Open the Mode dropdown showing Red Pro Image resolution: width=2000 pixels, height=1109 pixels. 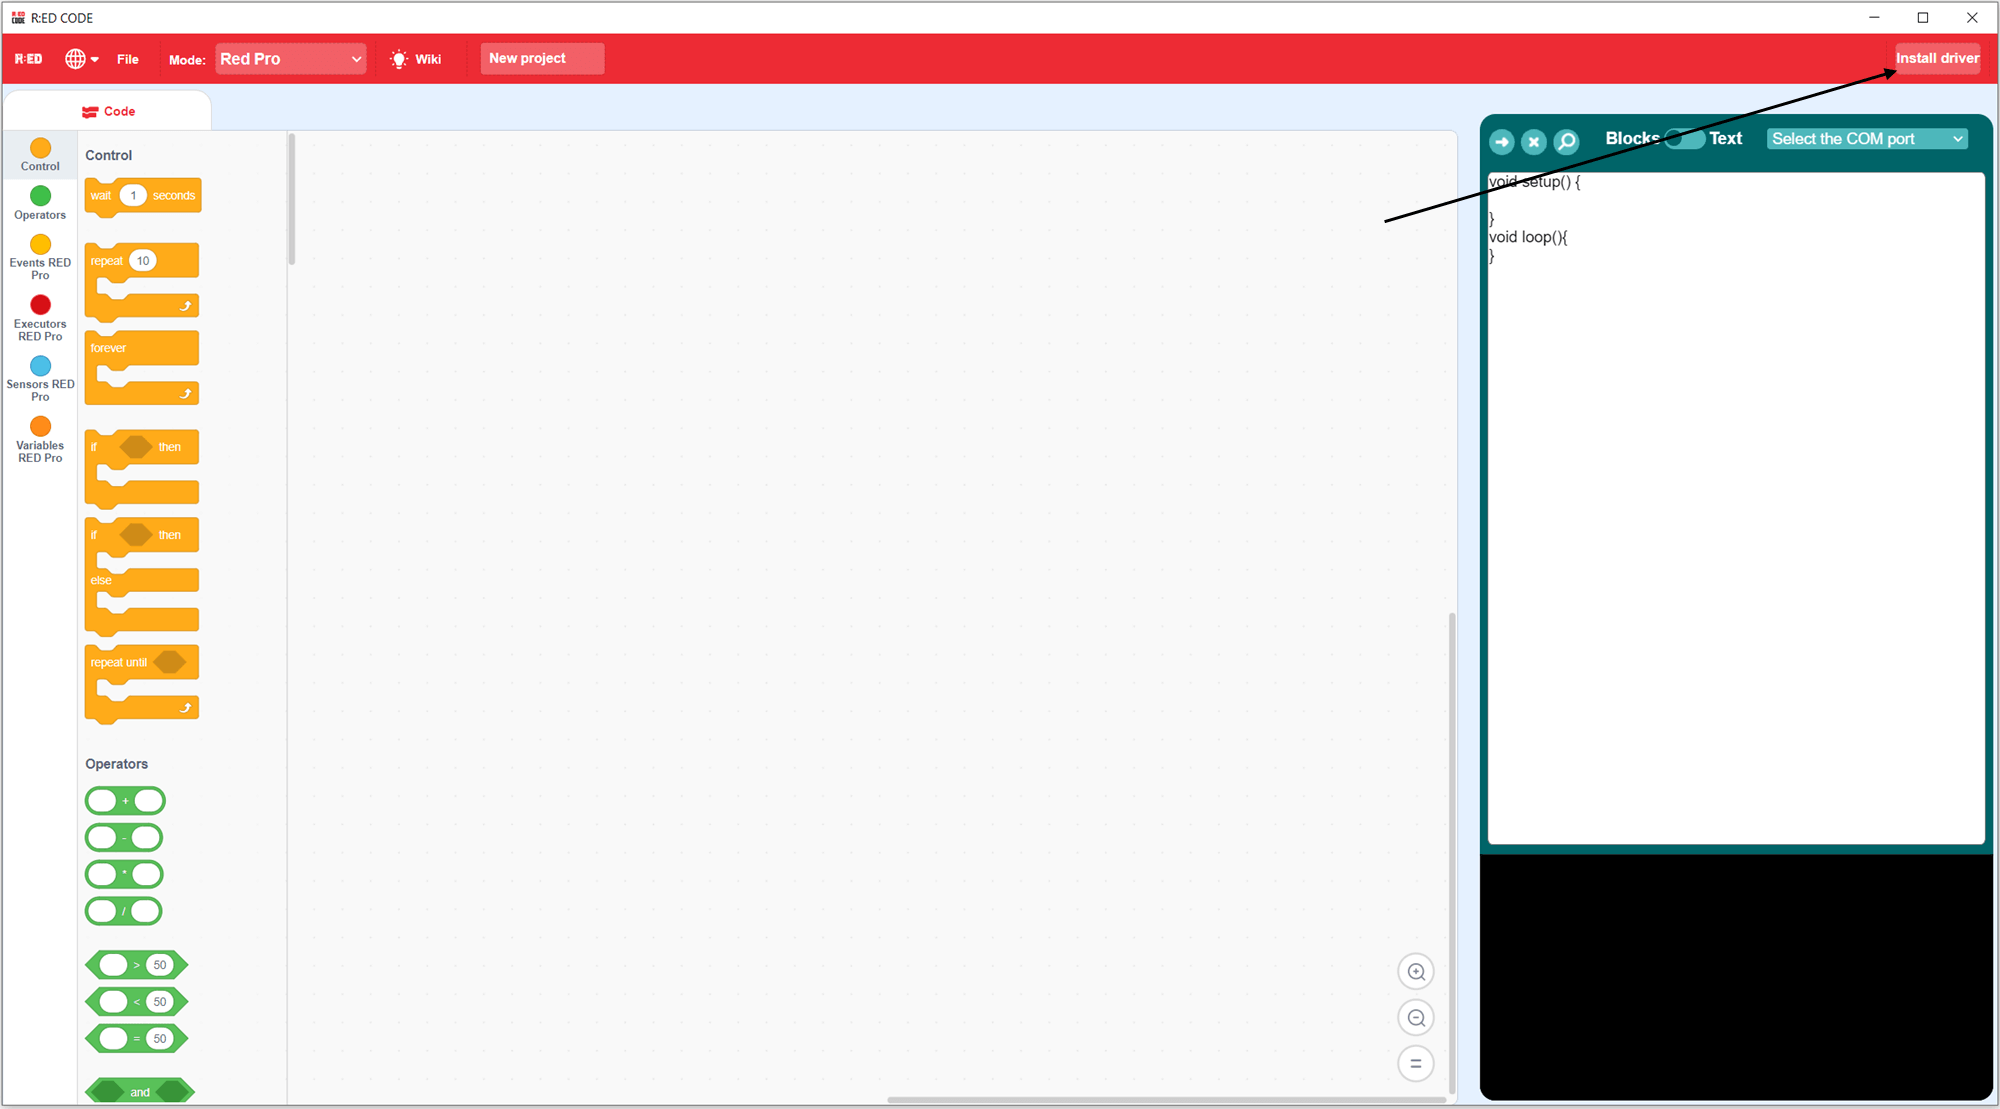point(290,58)
